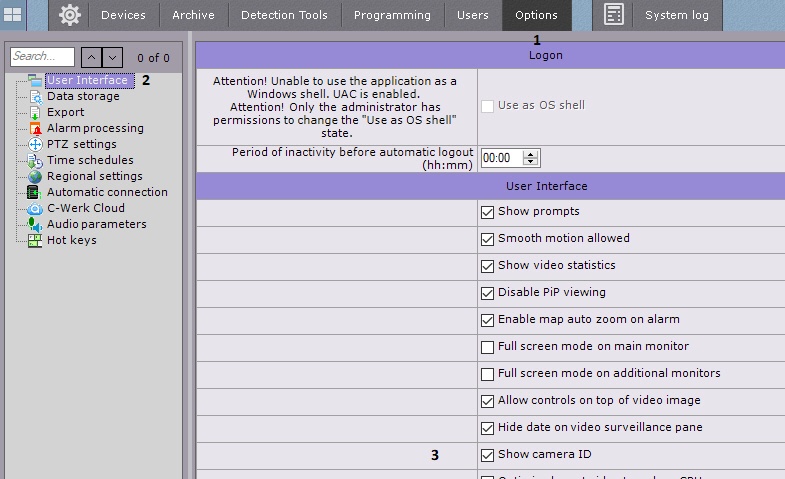Click the settings Search input field
This screenshot has width=785, height=479.
click(x=42, y=58)
